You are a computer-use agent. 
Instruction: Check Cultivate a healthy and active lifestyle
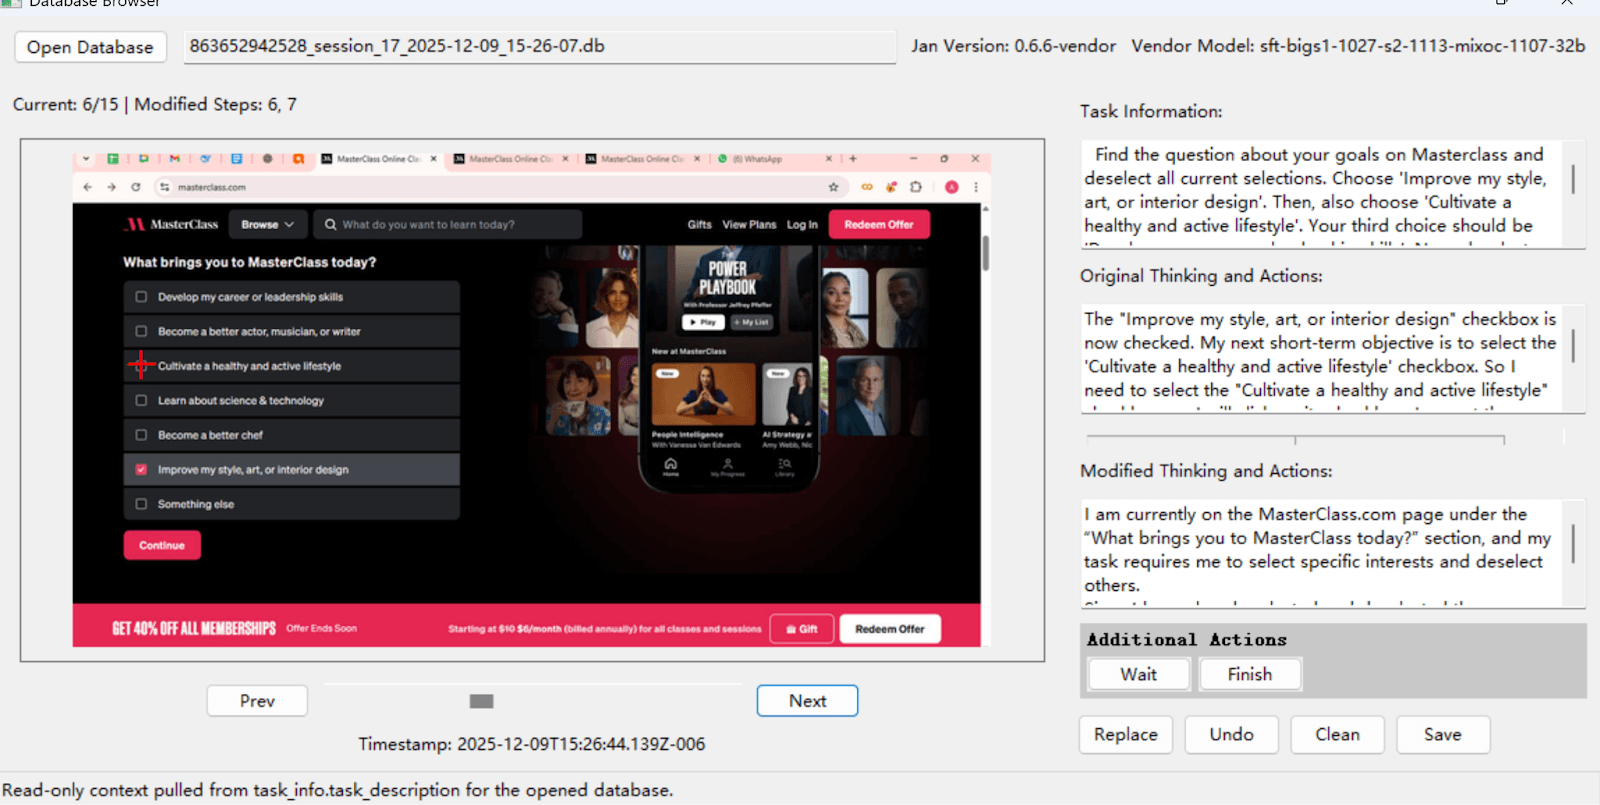click(x=141, y=366)
